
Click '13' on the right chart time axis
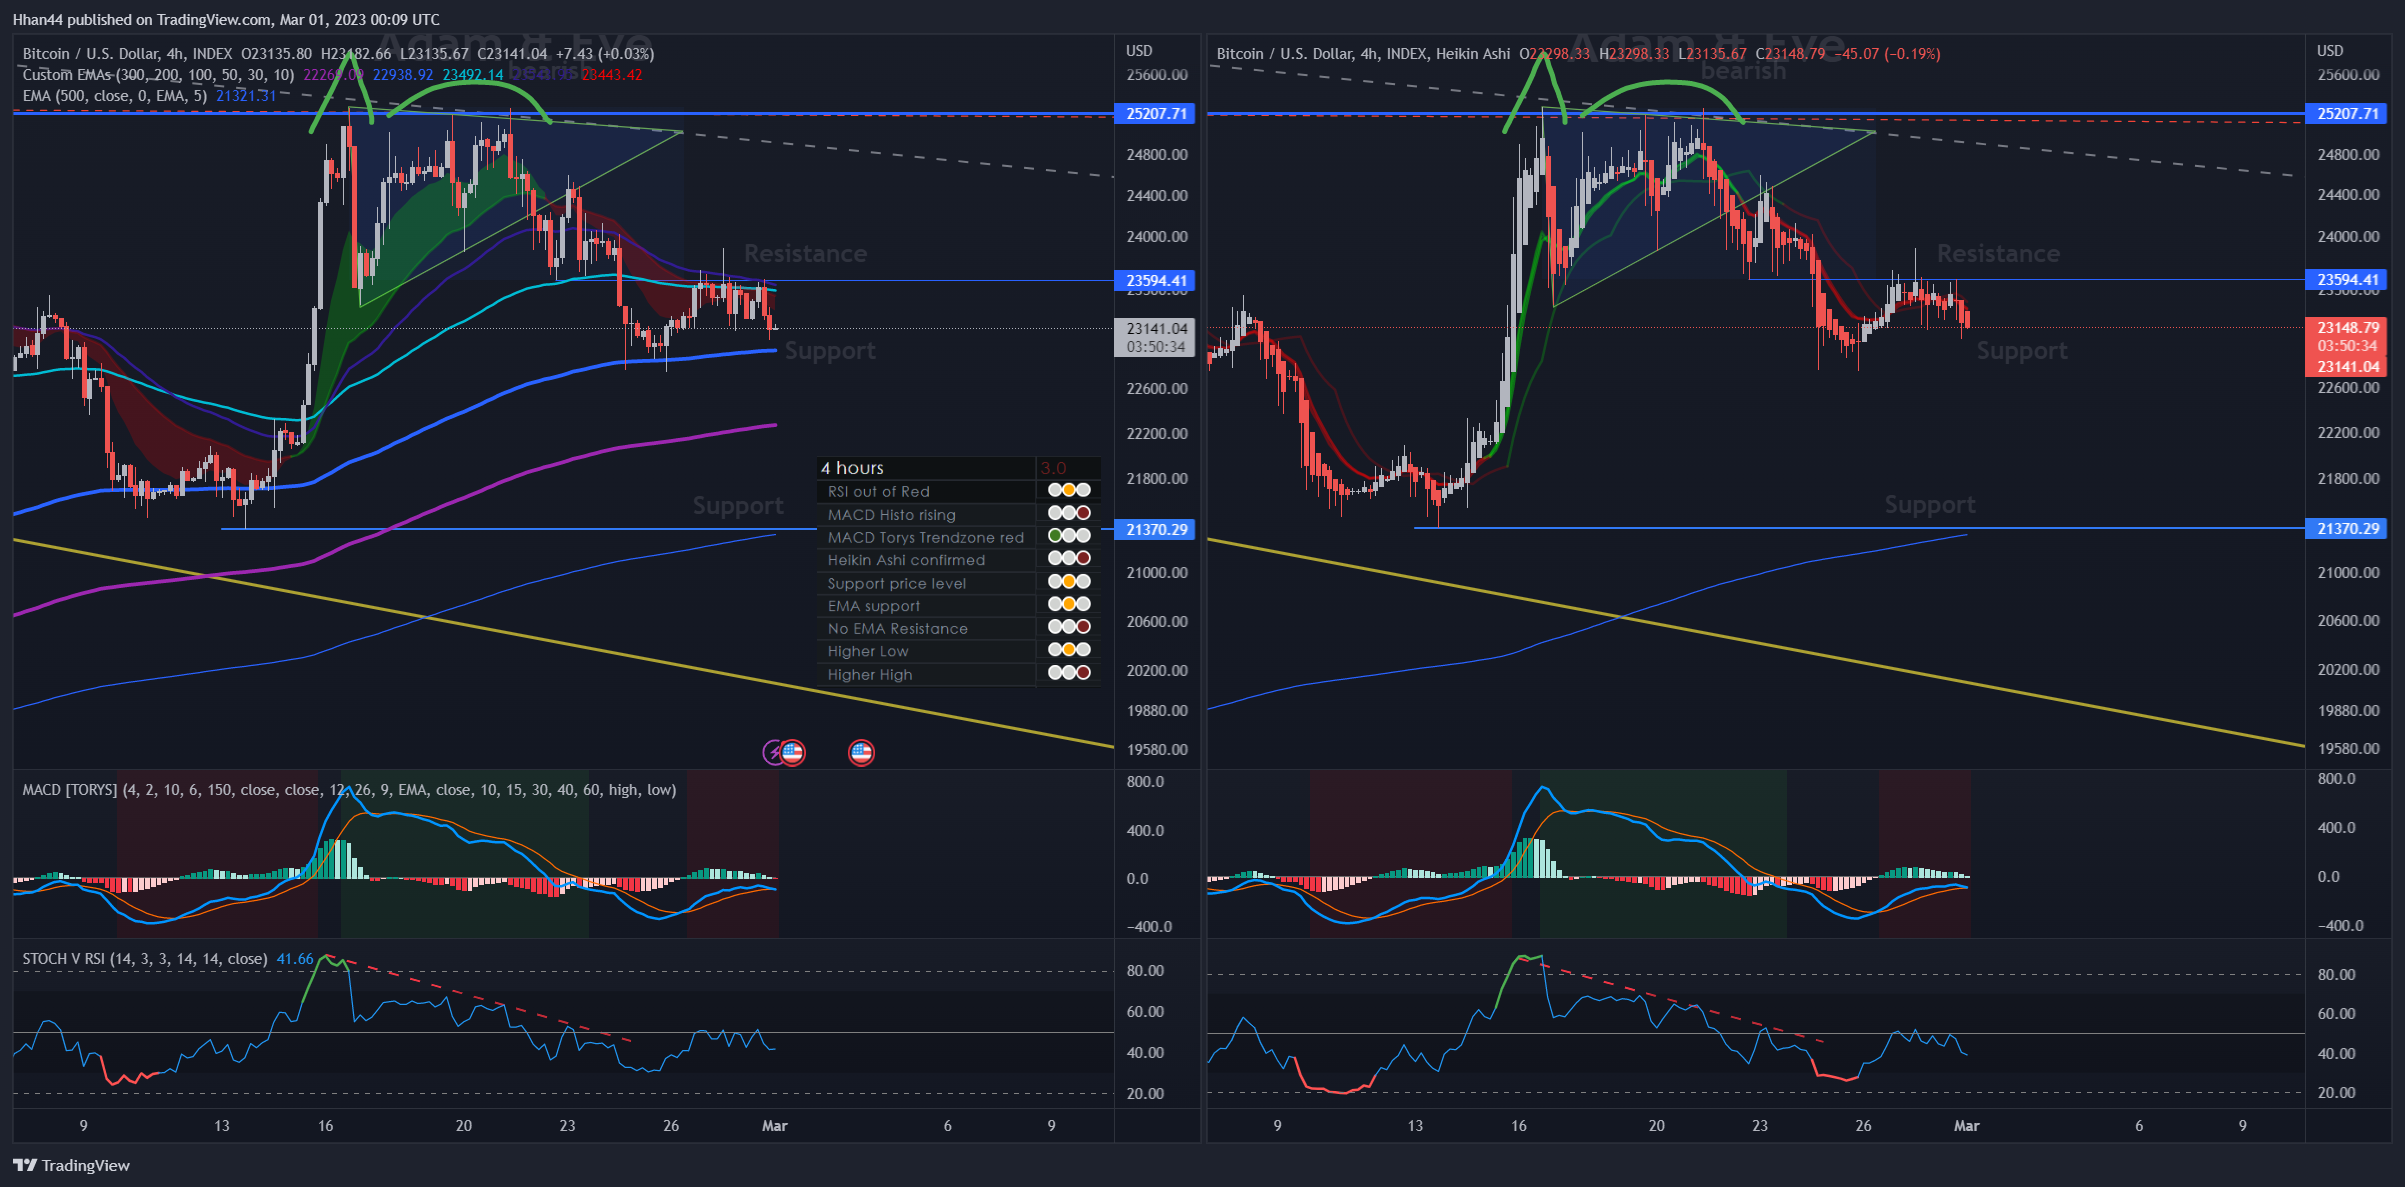click(x=1415, y=1125)
